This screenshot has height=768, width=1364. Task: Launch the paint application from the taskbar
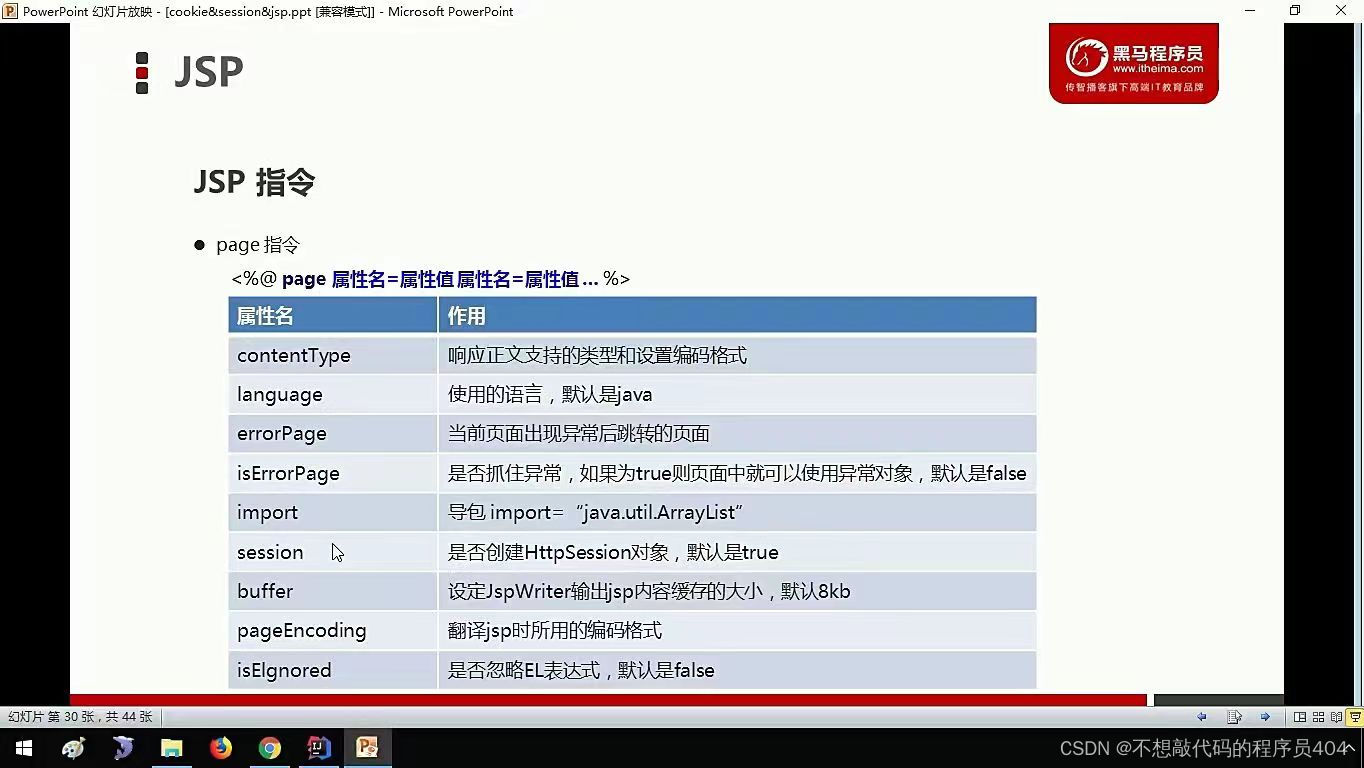coord(72,747)
